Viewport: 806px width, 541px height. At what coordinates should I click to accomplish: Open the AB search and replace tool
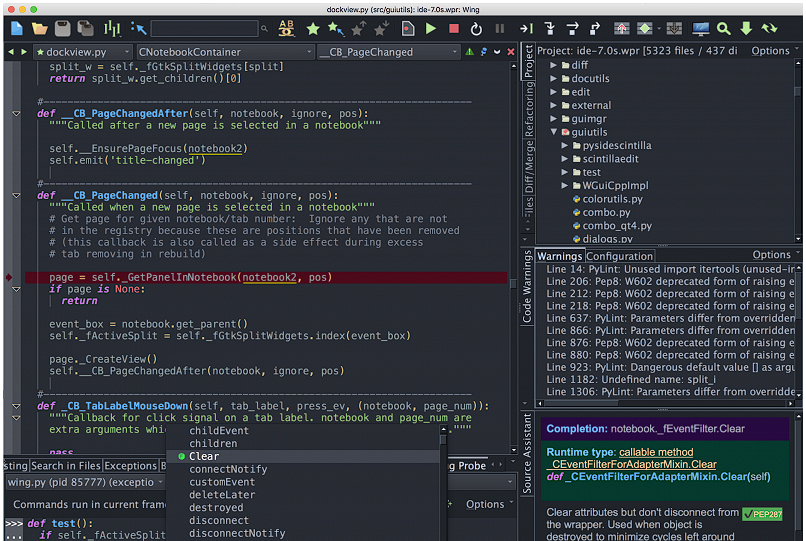(286, 28)
